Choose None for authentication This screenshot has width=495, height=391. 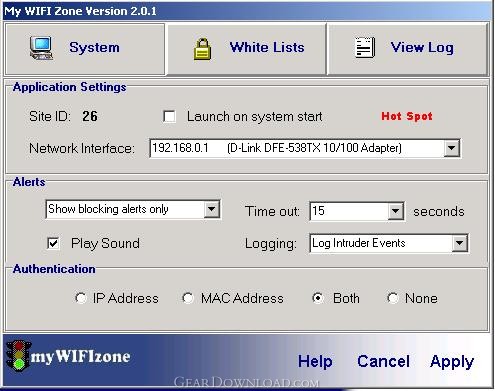[x=393, y=298]
